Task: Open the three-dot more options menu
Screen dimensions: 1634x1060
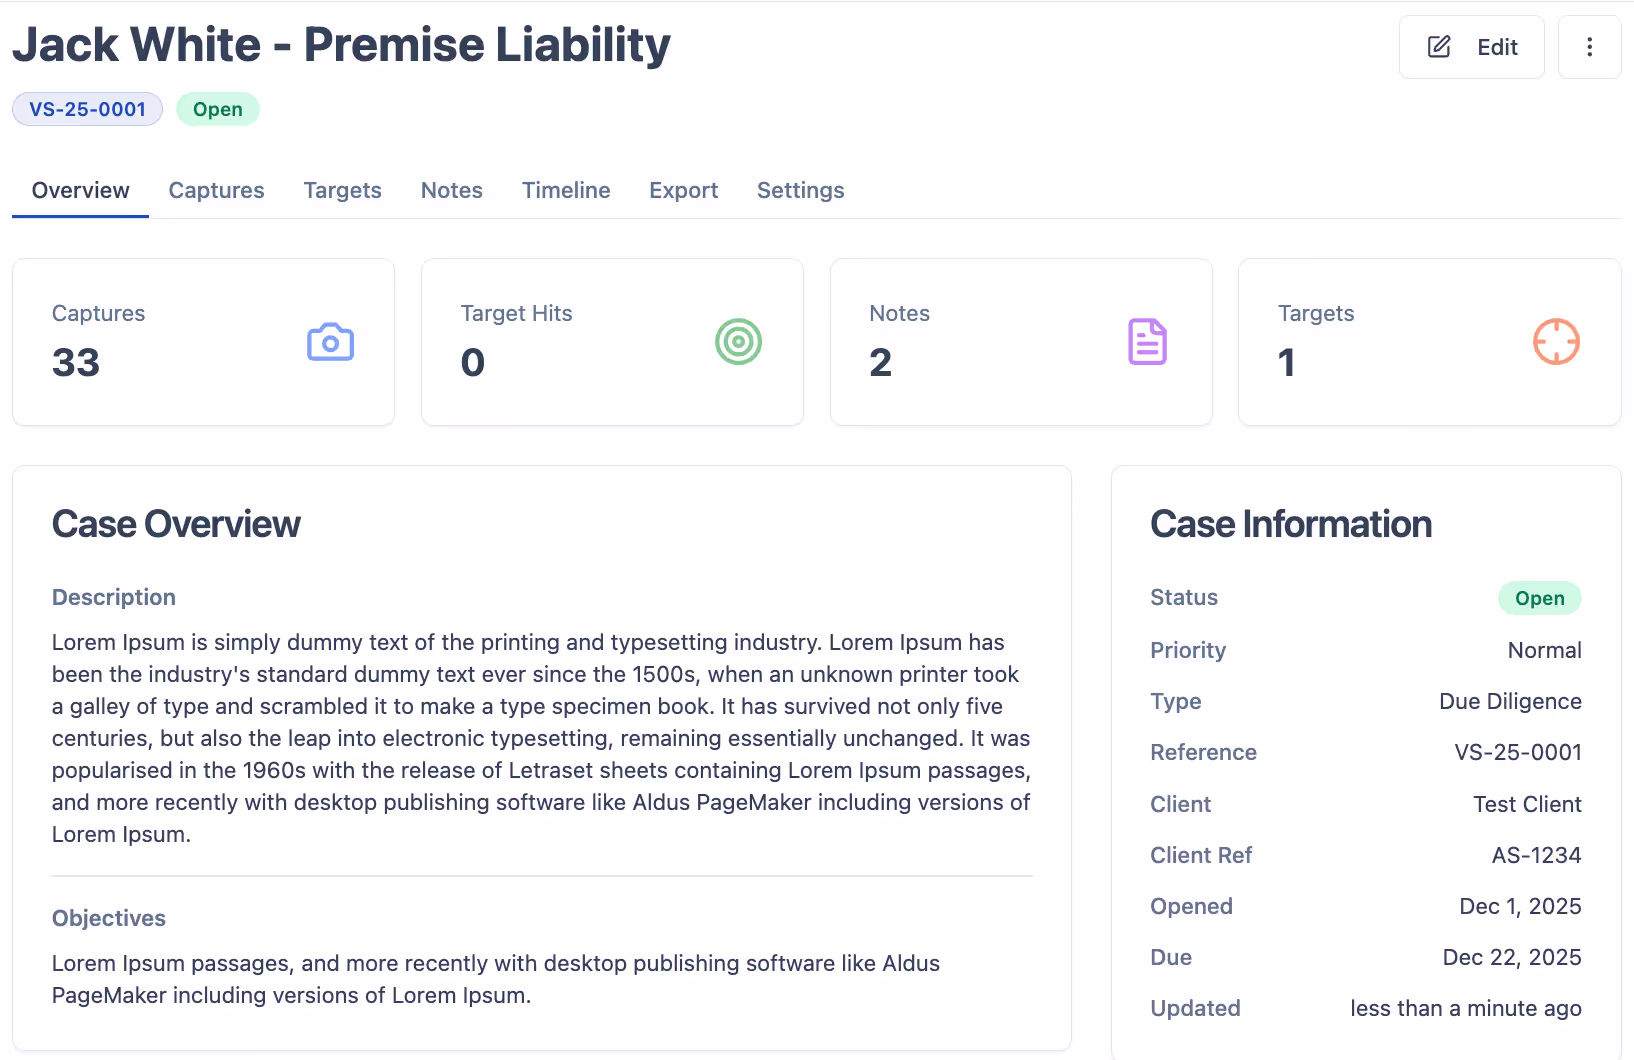Action: [x=1589, y=47]
